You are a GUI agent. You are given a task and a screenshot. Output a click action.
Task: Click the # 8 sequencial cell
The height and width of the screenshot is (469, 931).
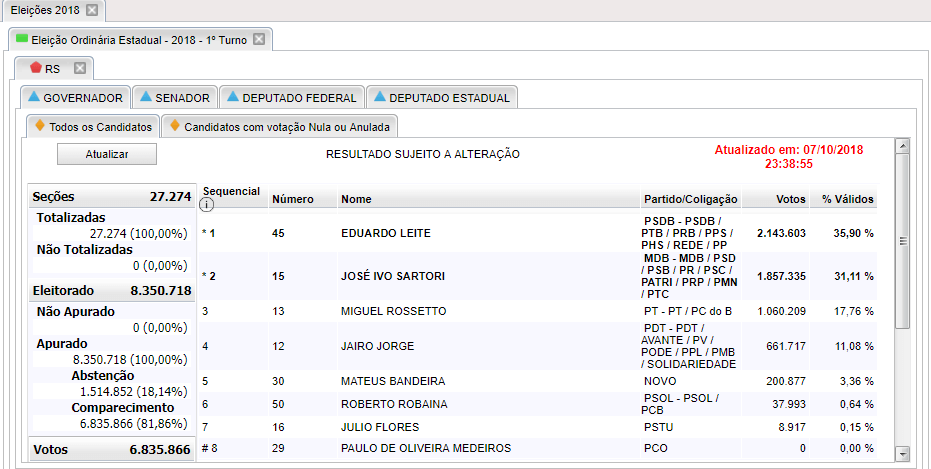(x=210, y=448)
